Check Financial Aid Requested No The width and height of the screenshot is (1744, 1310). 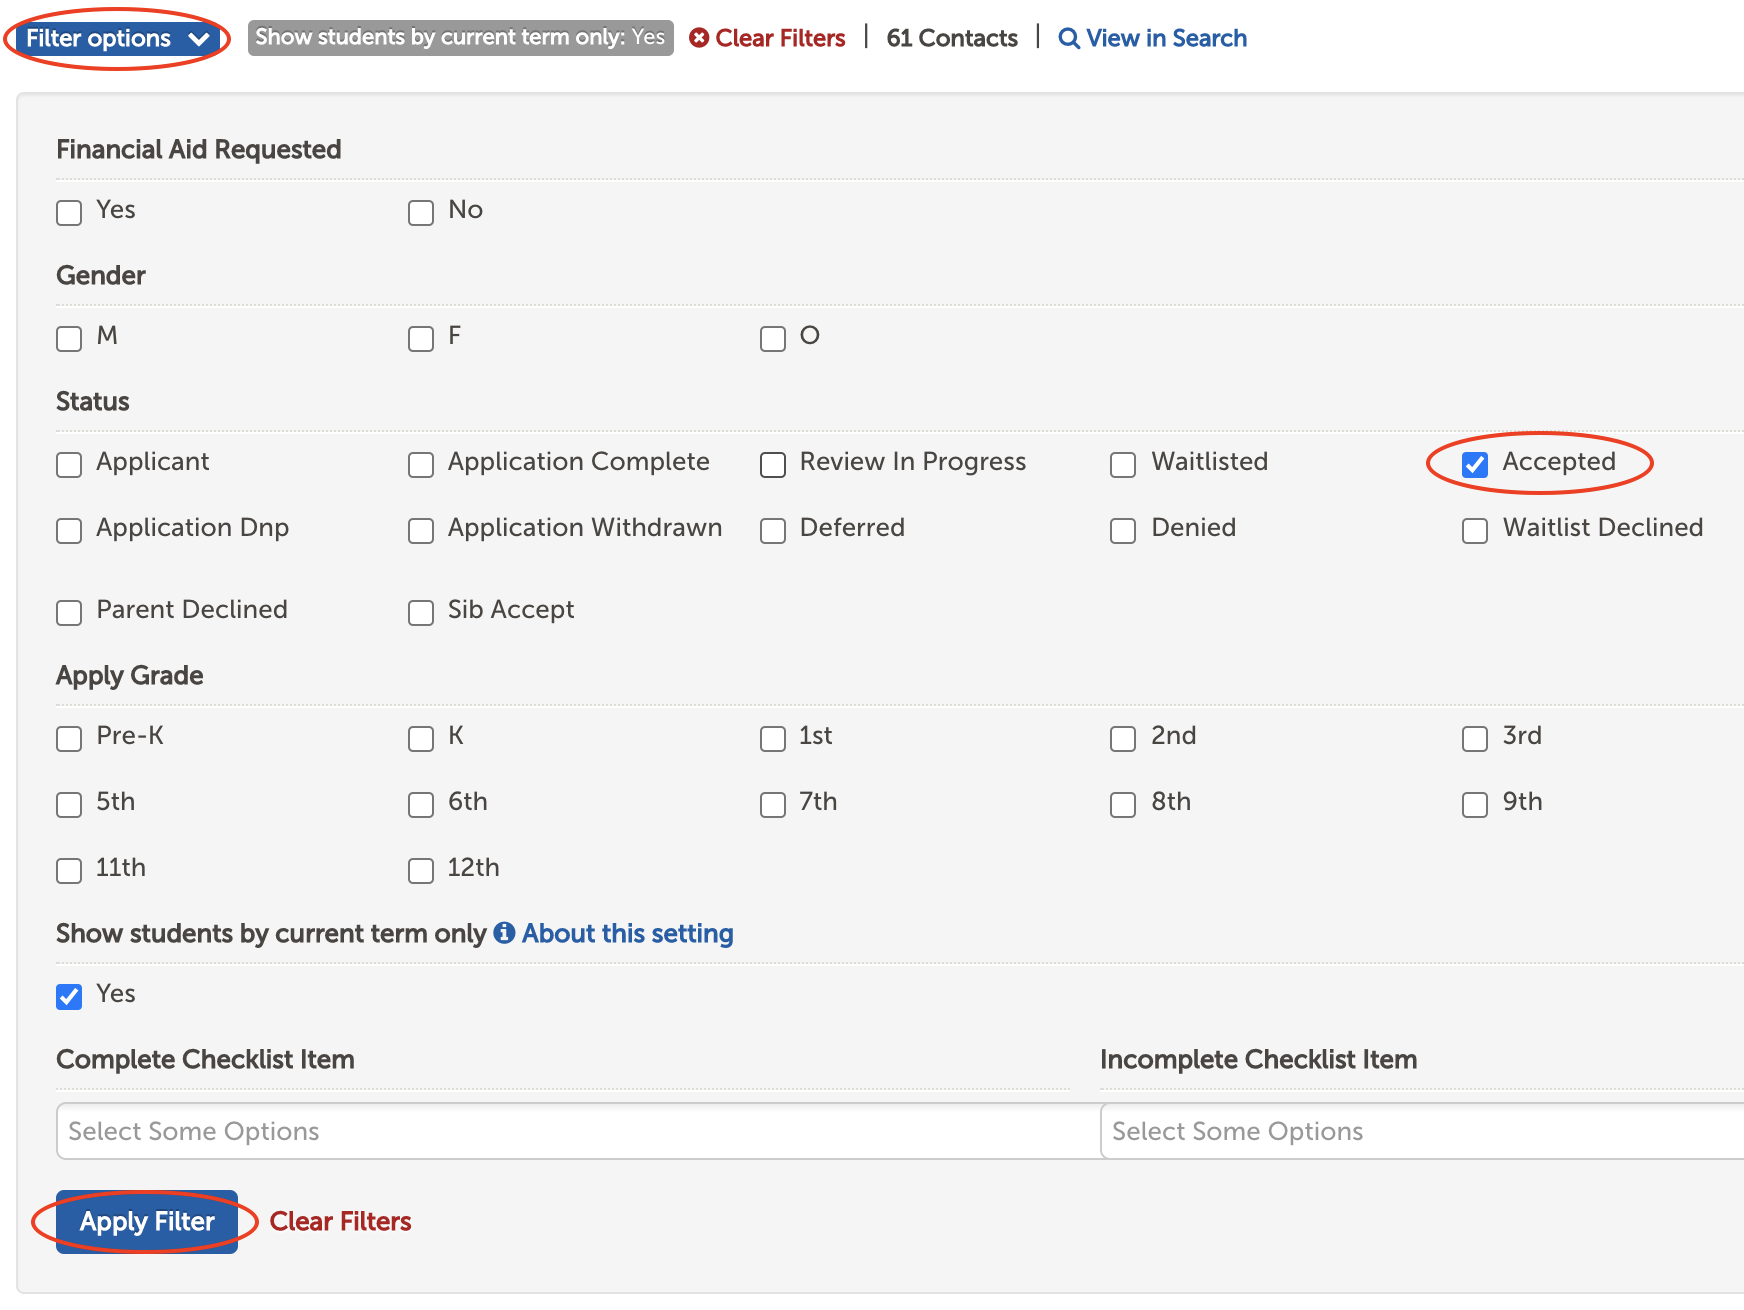[x=421, y=212]
